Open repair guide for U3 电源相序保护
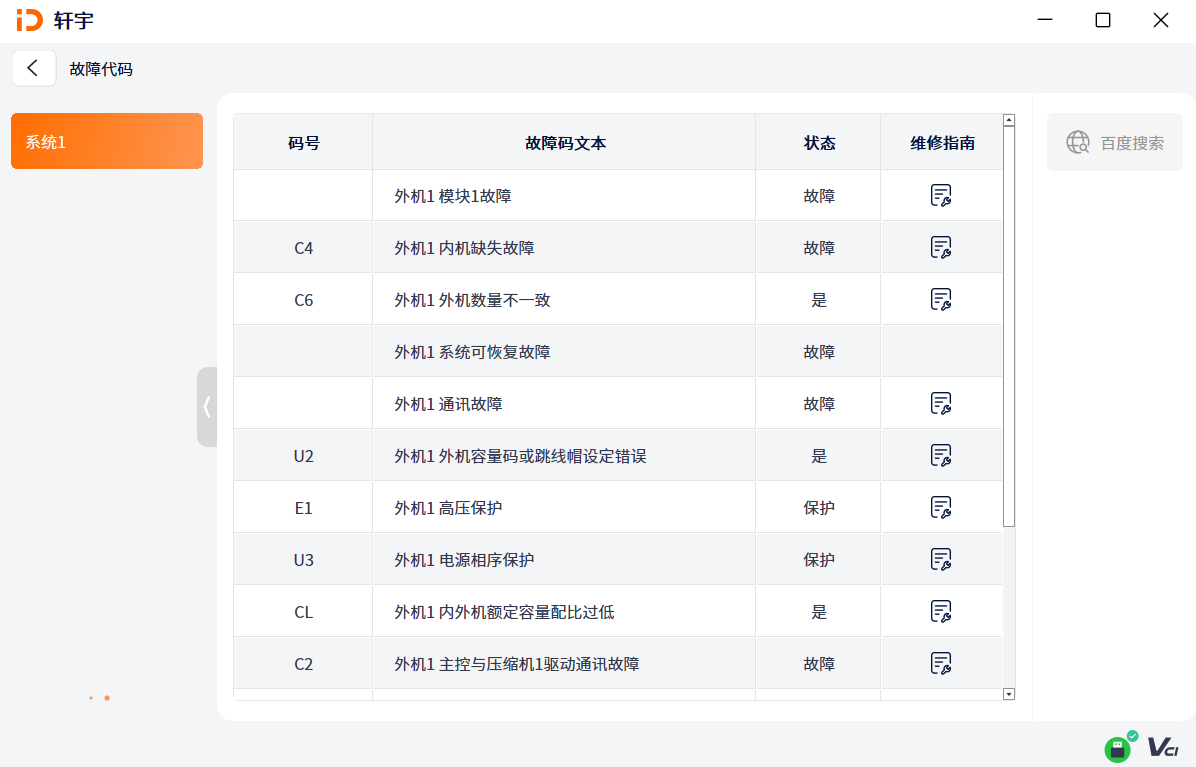The width and height of the screenshot is (1196, 767). click(940, 560)
